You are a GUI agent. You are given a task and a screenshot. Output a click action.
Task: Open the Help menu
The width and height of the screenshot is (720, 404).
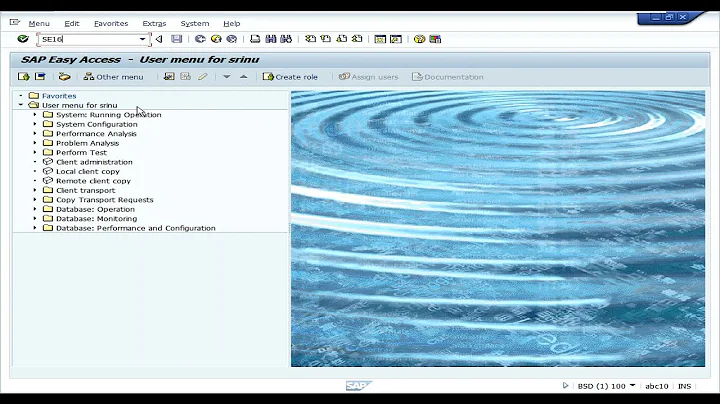231,23
